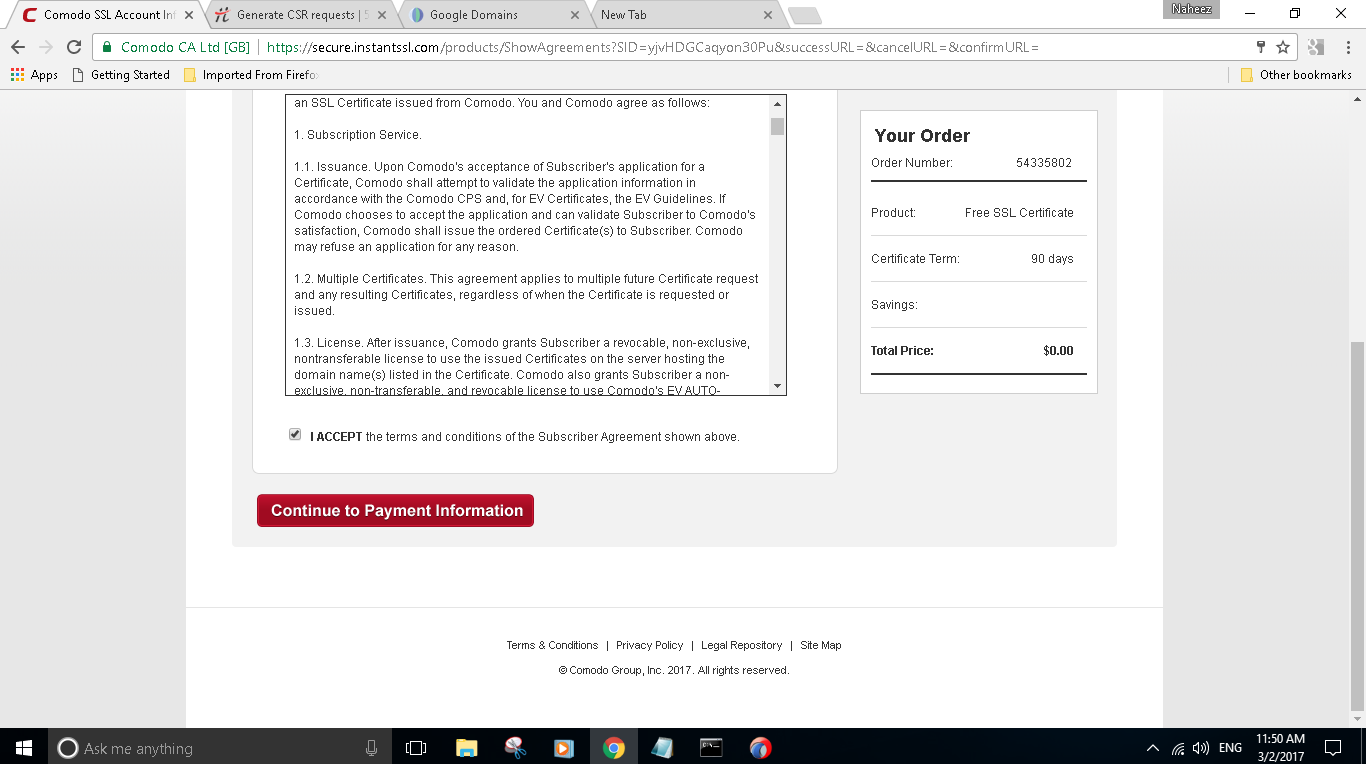Screen dimensions: 1366x764
Task: Open the Command Prompt taskbar icon
Action: (711, 747)
